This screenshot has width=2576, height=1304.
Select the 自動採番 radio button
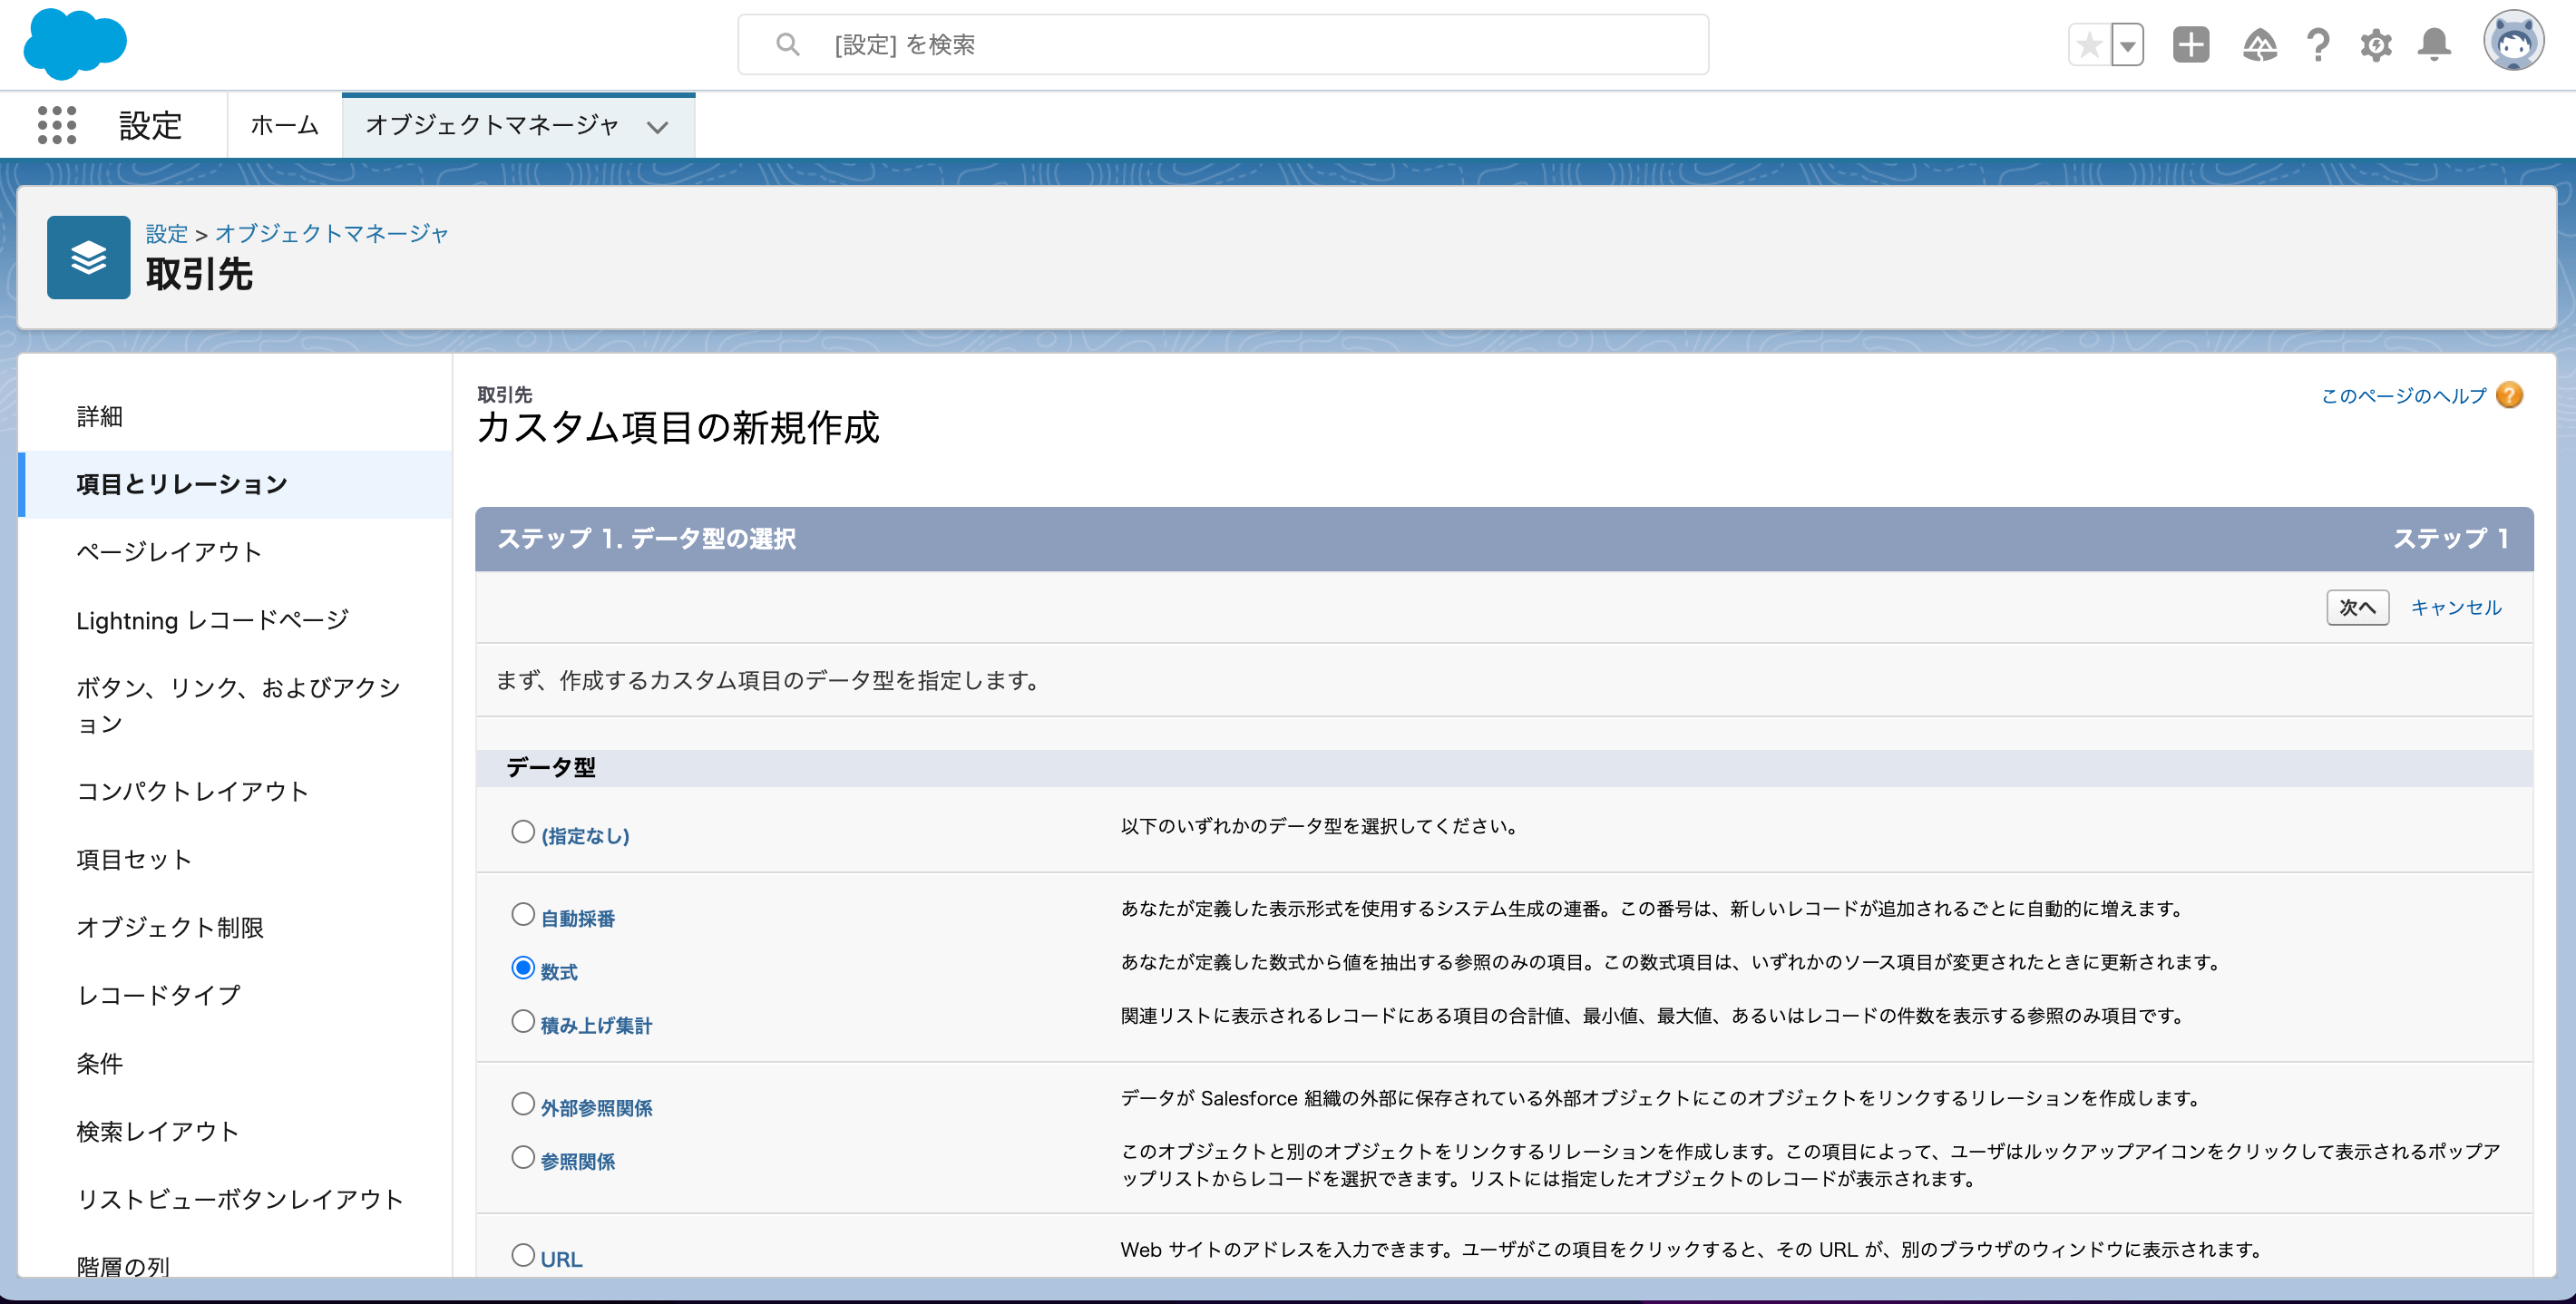pos(523,915)
